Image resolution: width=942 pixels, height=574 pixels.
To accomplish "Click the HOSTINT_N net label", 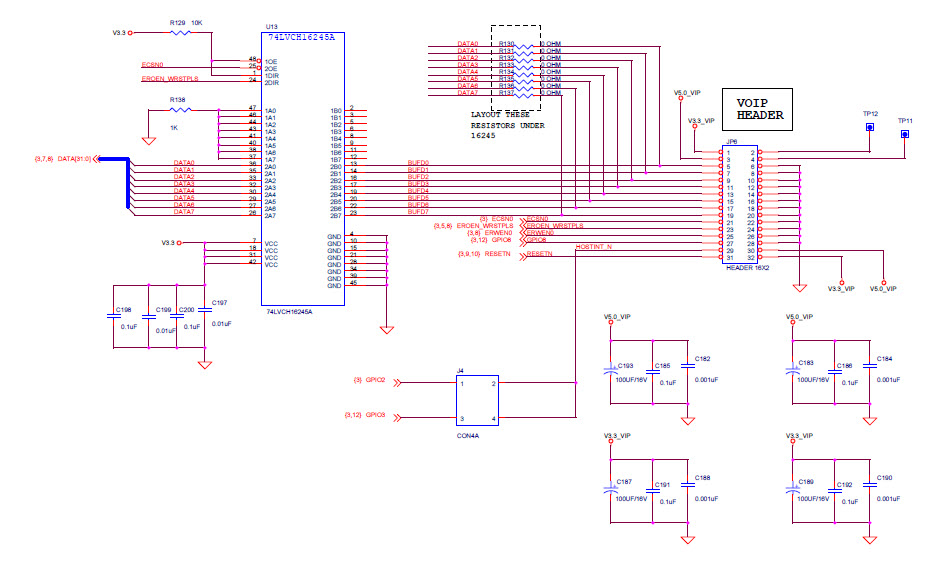I will pos(593,245).
